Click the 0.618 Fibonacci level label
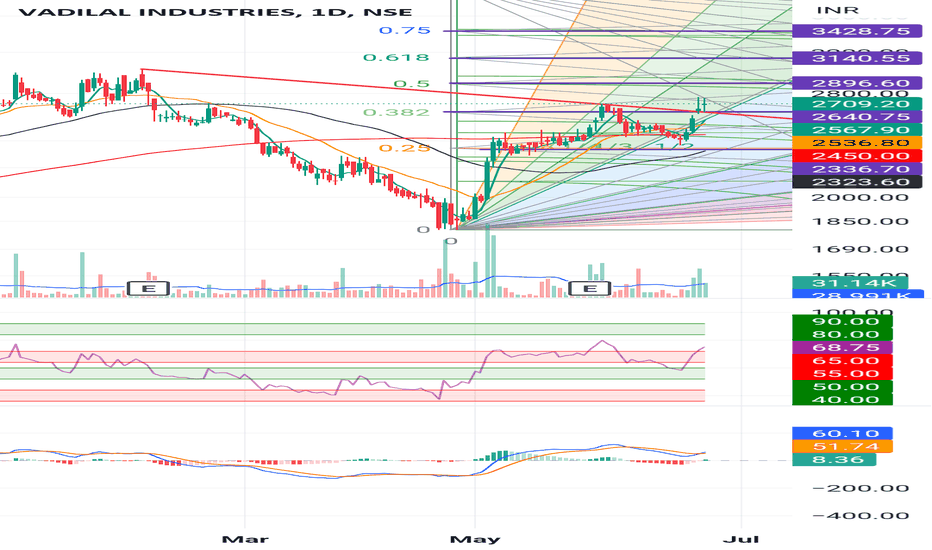This screenshot has width=932, height=550. click(396, 58)
